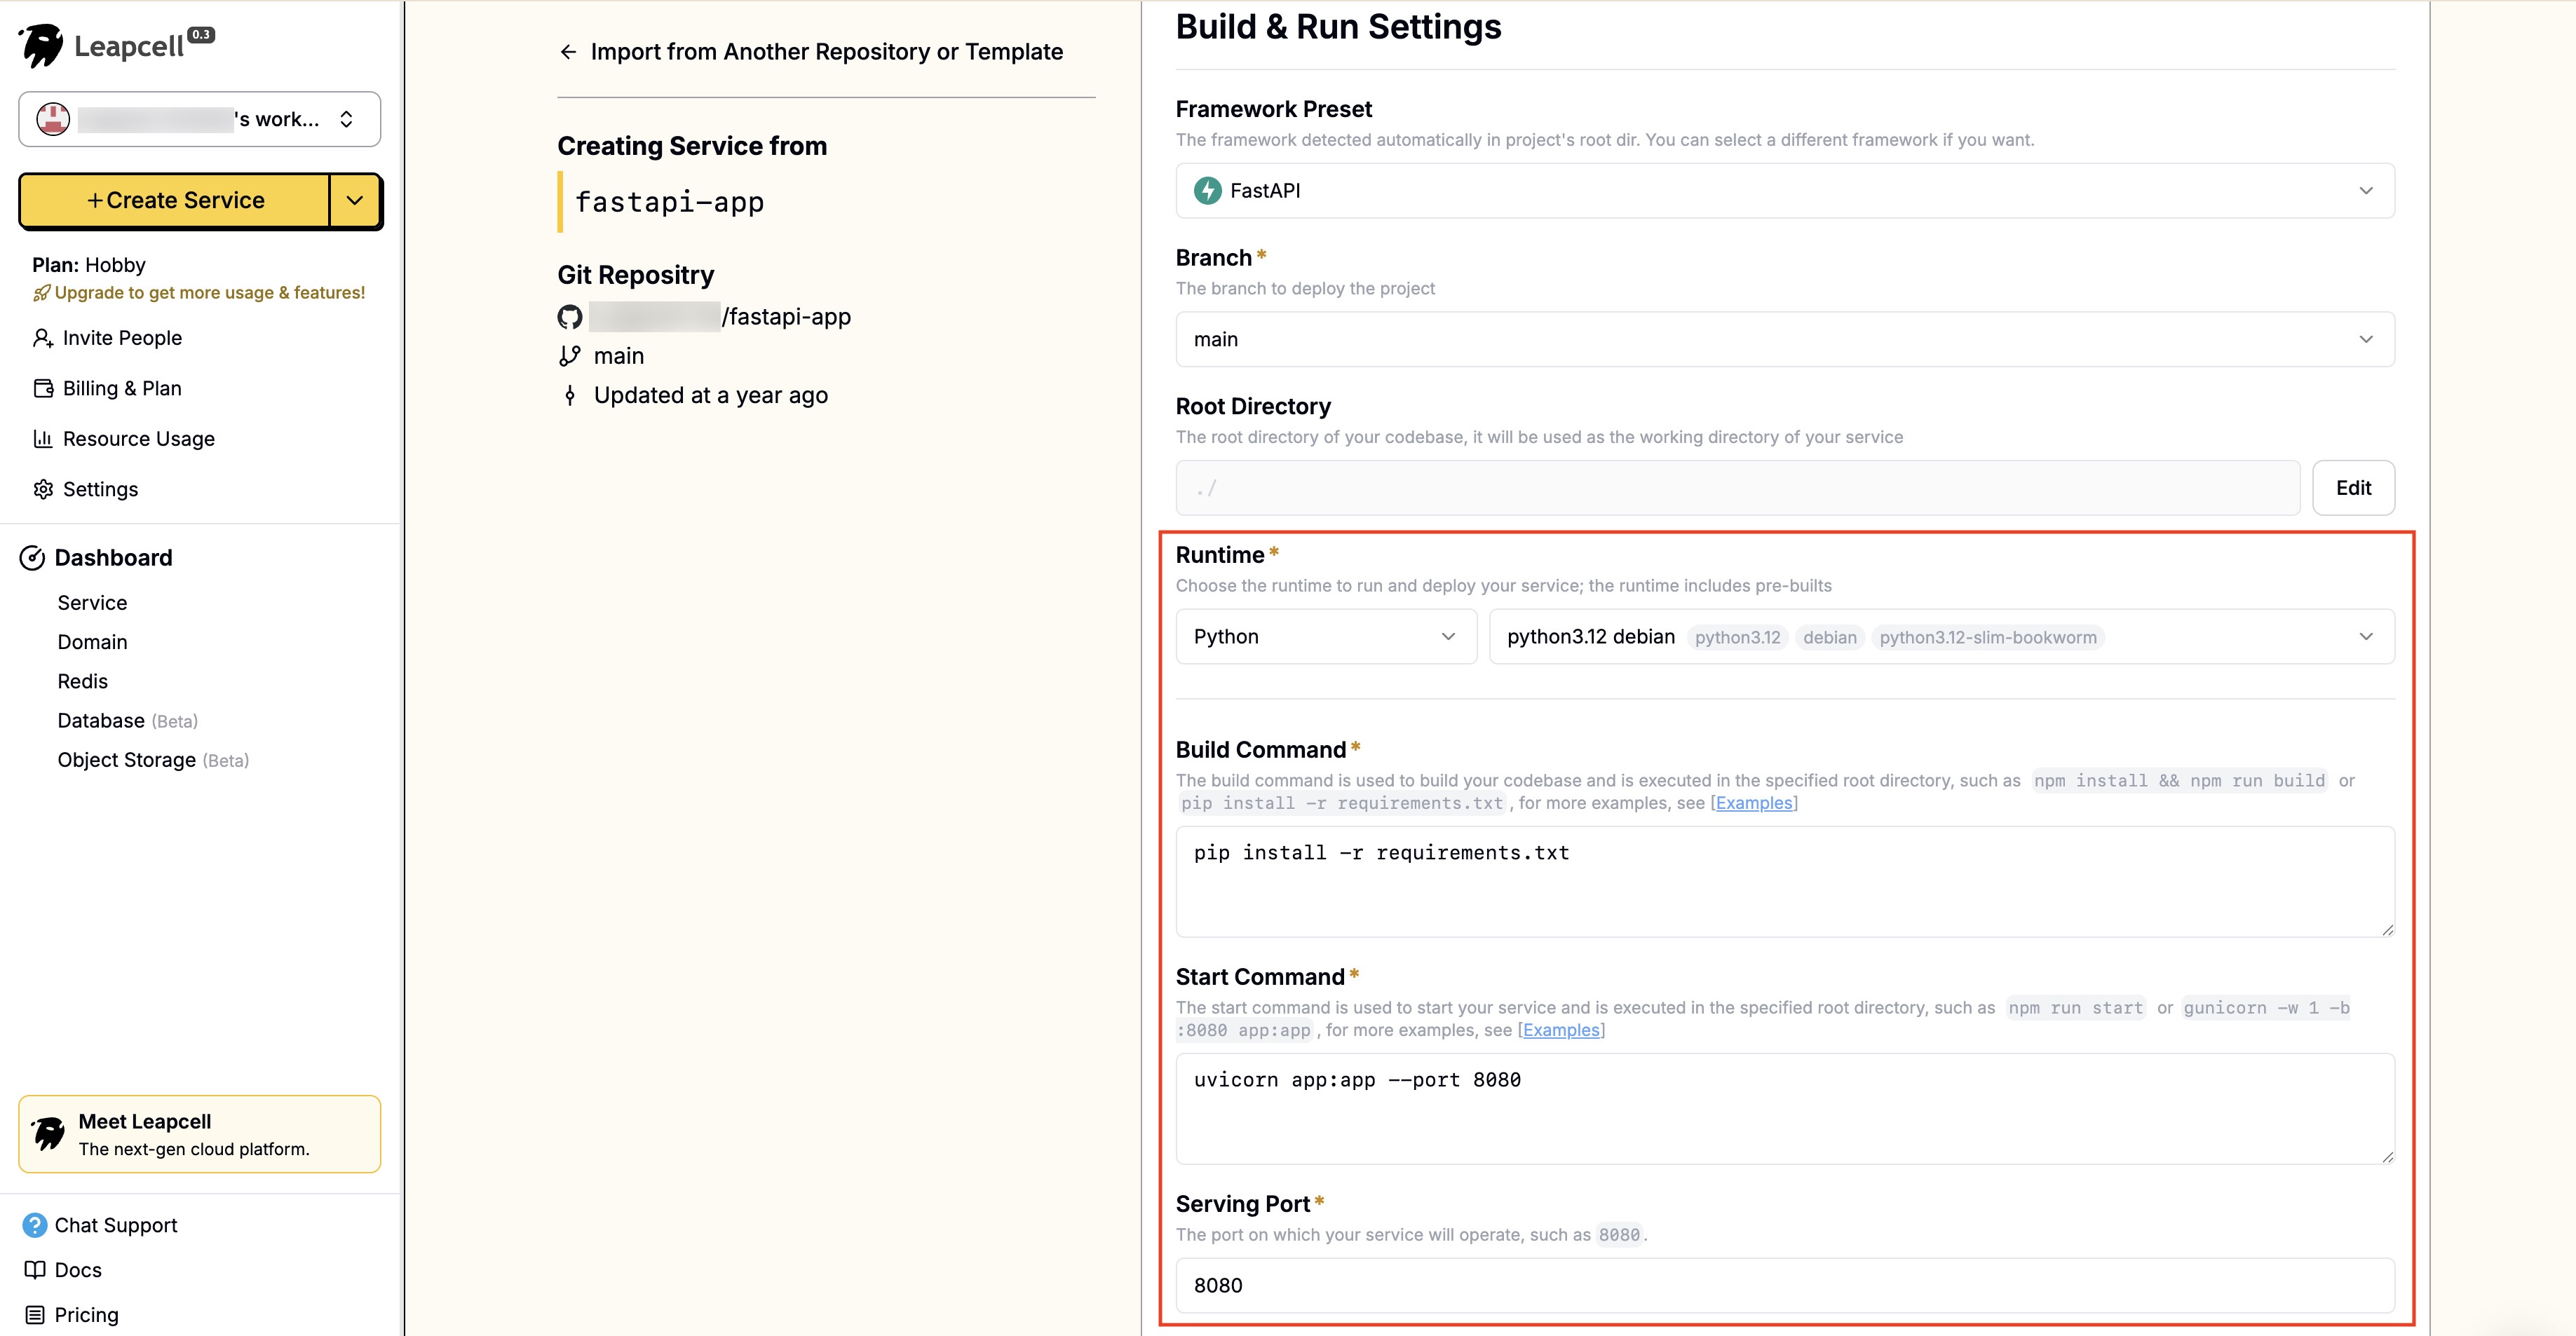The width and height of the screenshot is (2576, 1336).
Task: Go to Redis in sidebar
Action: point(82,682)
